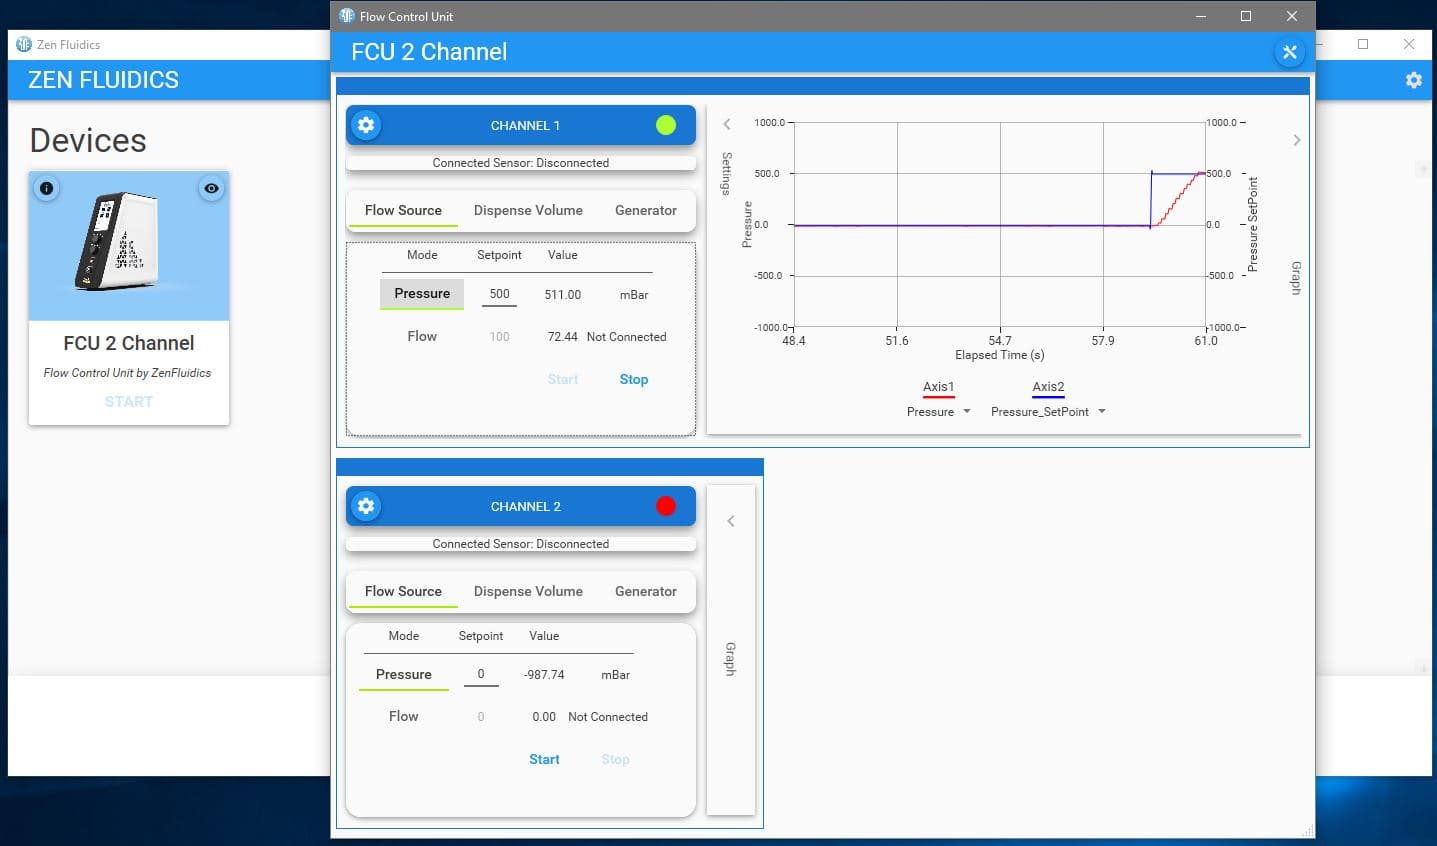Open Channel 2 settings gear

[366, 506]
